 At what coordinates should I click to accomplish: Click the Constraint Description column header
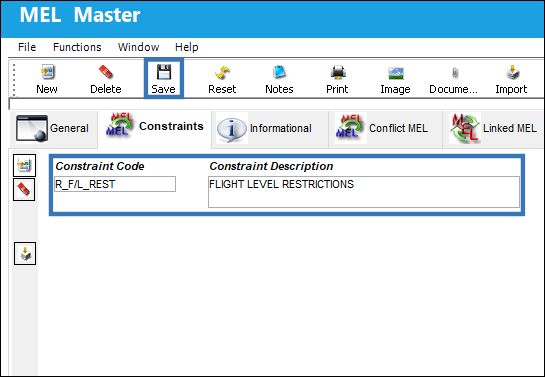coord(271,166)
